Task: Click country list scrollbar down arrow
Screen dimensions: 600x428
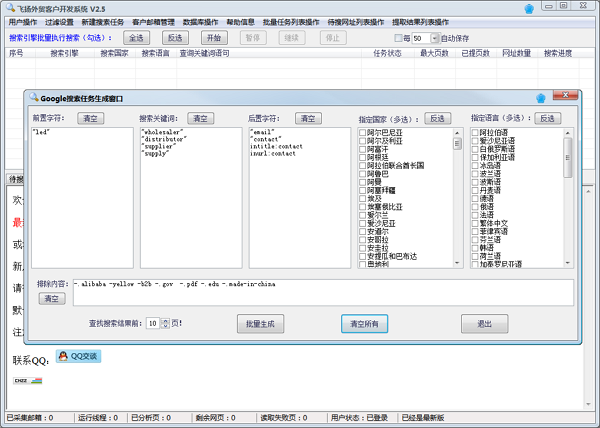Action: tap(457, 263)
